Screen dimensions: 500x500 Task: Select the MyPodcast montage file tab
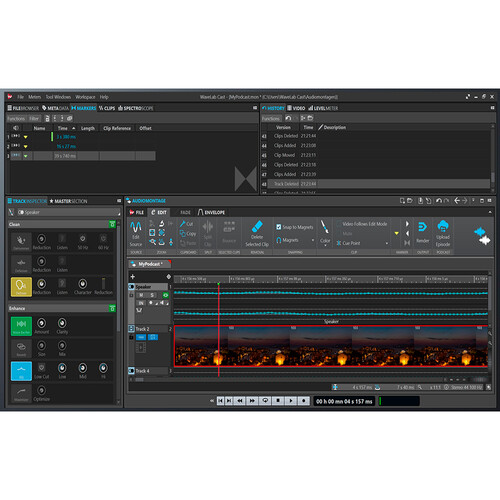tap(150, 264)
